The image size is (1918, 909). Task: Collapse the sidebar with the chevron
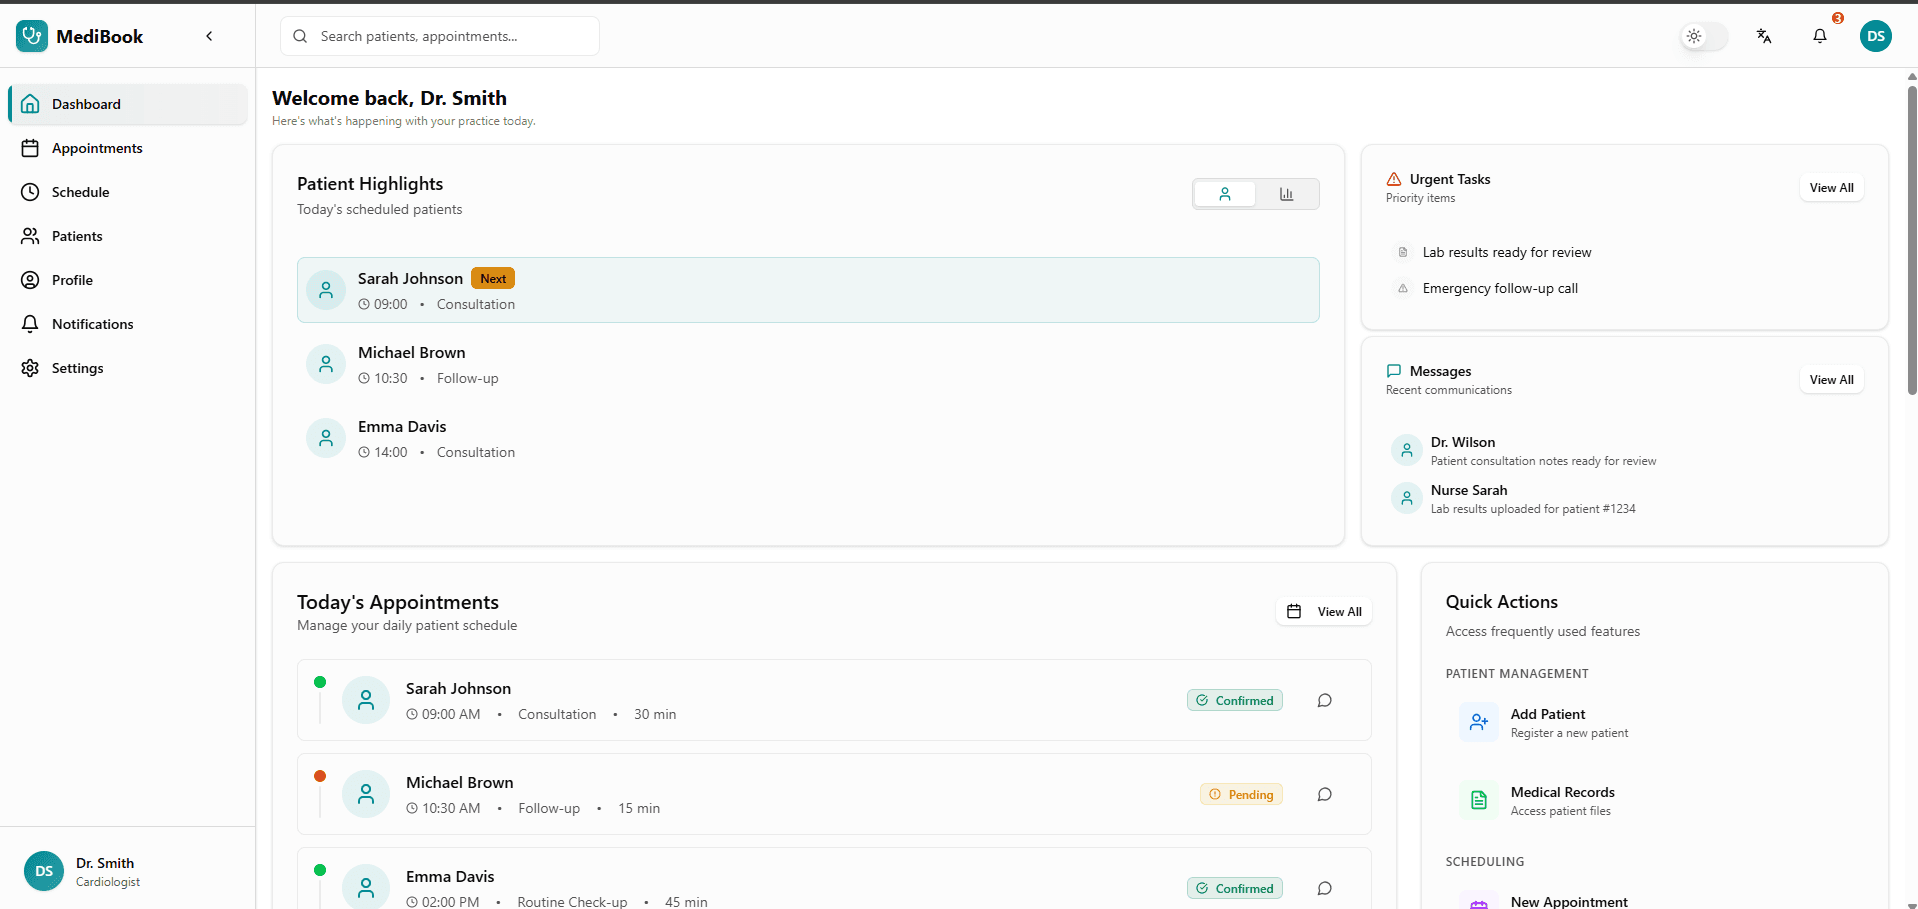(x=209, y=36)
